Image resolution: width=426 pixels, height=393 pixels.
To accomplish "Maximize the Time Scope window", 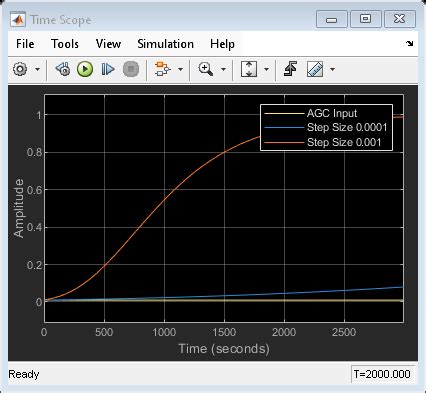I will point(365,19).
